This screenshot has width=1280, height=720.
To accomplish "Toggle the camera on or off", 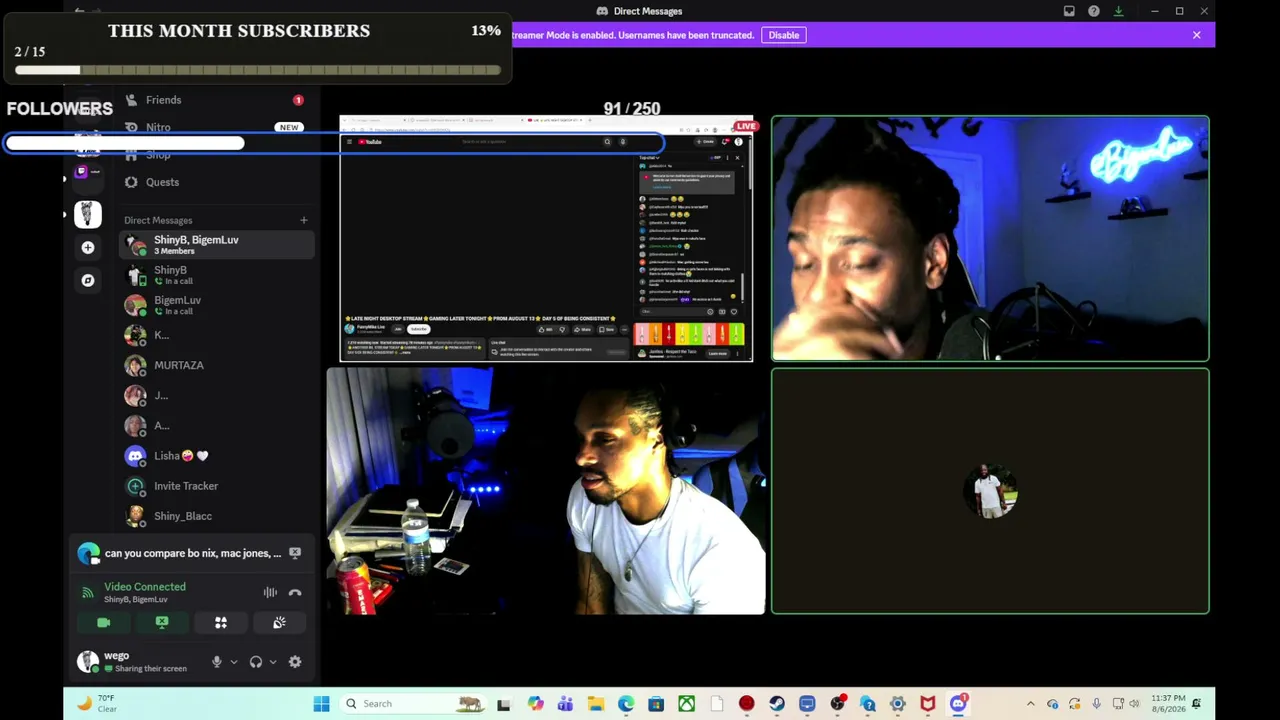I will [x=104, y=623].
